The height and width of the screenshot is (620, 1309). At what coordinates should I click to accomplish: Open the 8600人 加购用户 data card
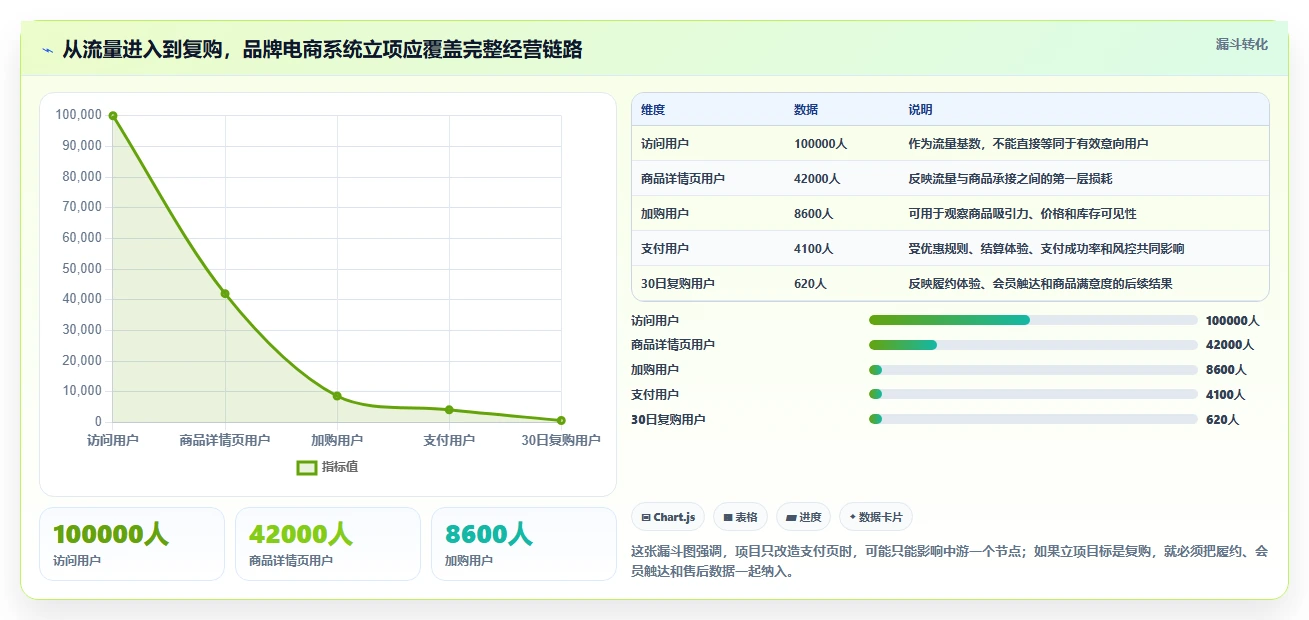pos(524,544)
